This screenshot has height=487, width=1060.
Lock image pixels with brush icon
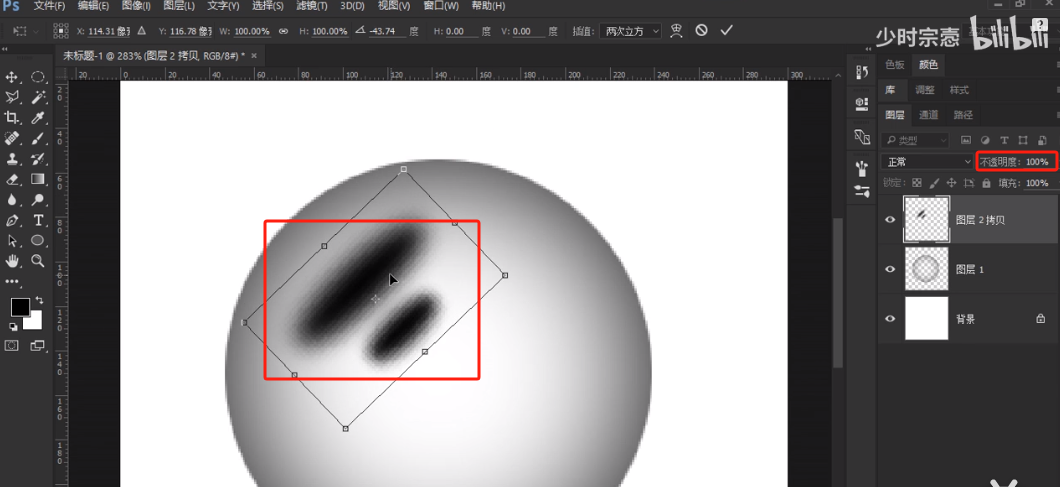point(934,183)
